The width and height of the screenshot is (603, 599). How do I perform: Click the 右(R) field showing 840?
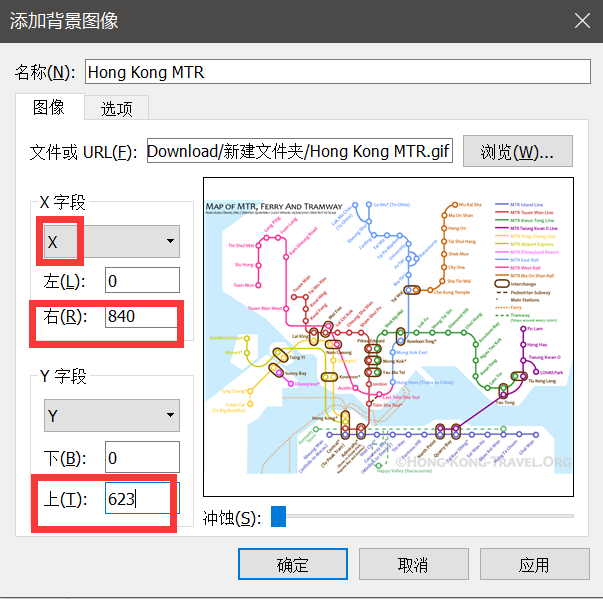(x=142, y=316)
